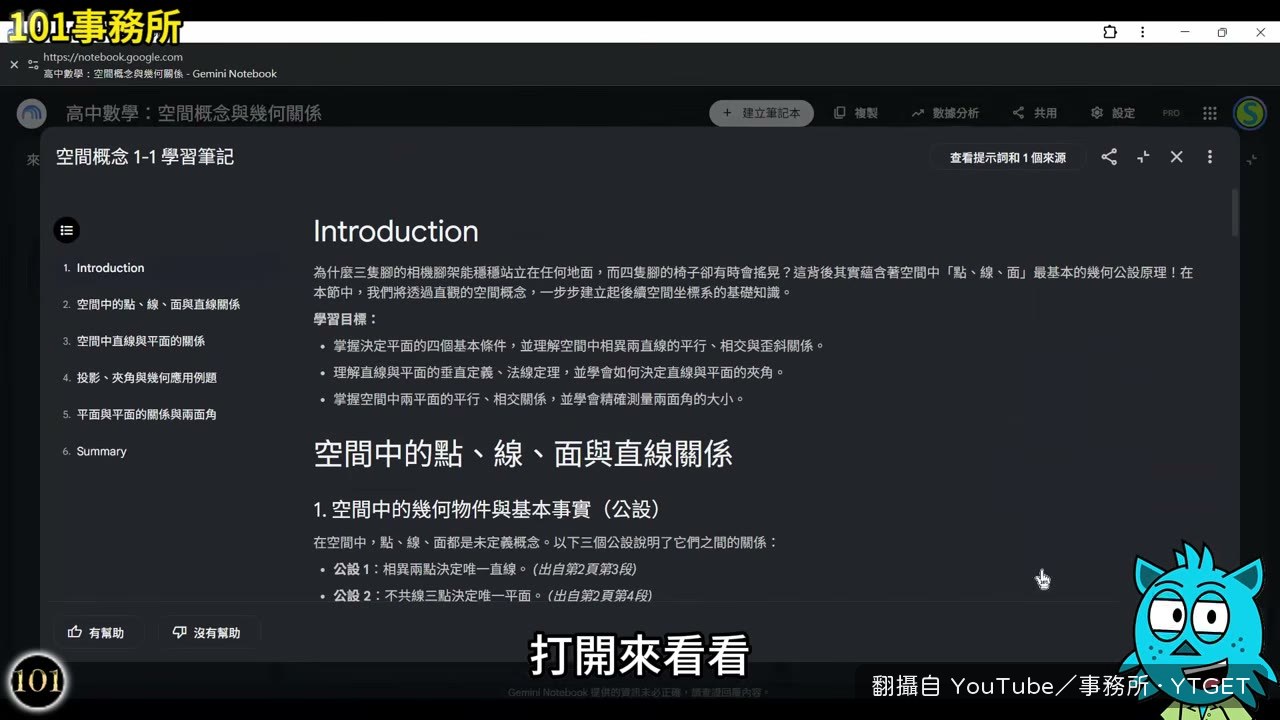
Task: Jump to the Introduction outline entry
Action: (110, 268)
